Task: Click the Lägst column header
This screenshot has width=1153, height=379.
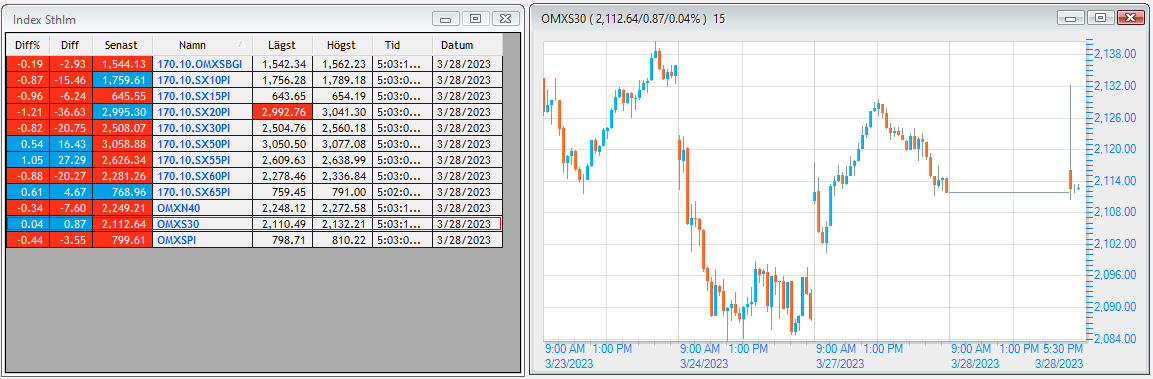Action: (x=282, y=45)
